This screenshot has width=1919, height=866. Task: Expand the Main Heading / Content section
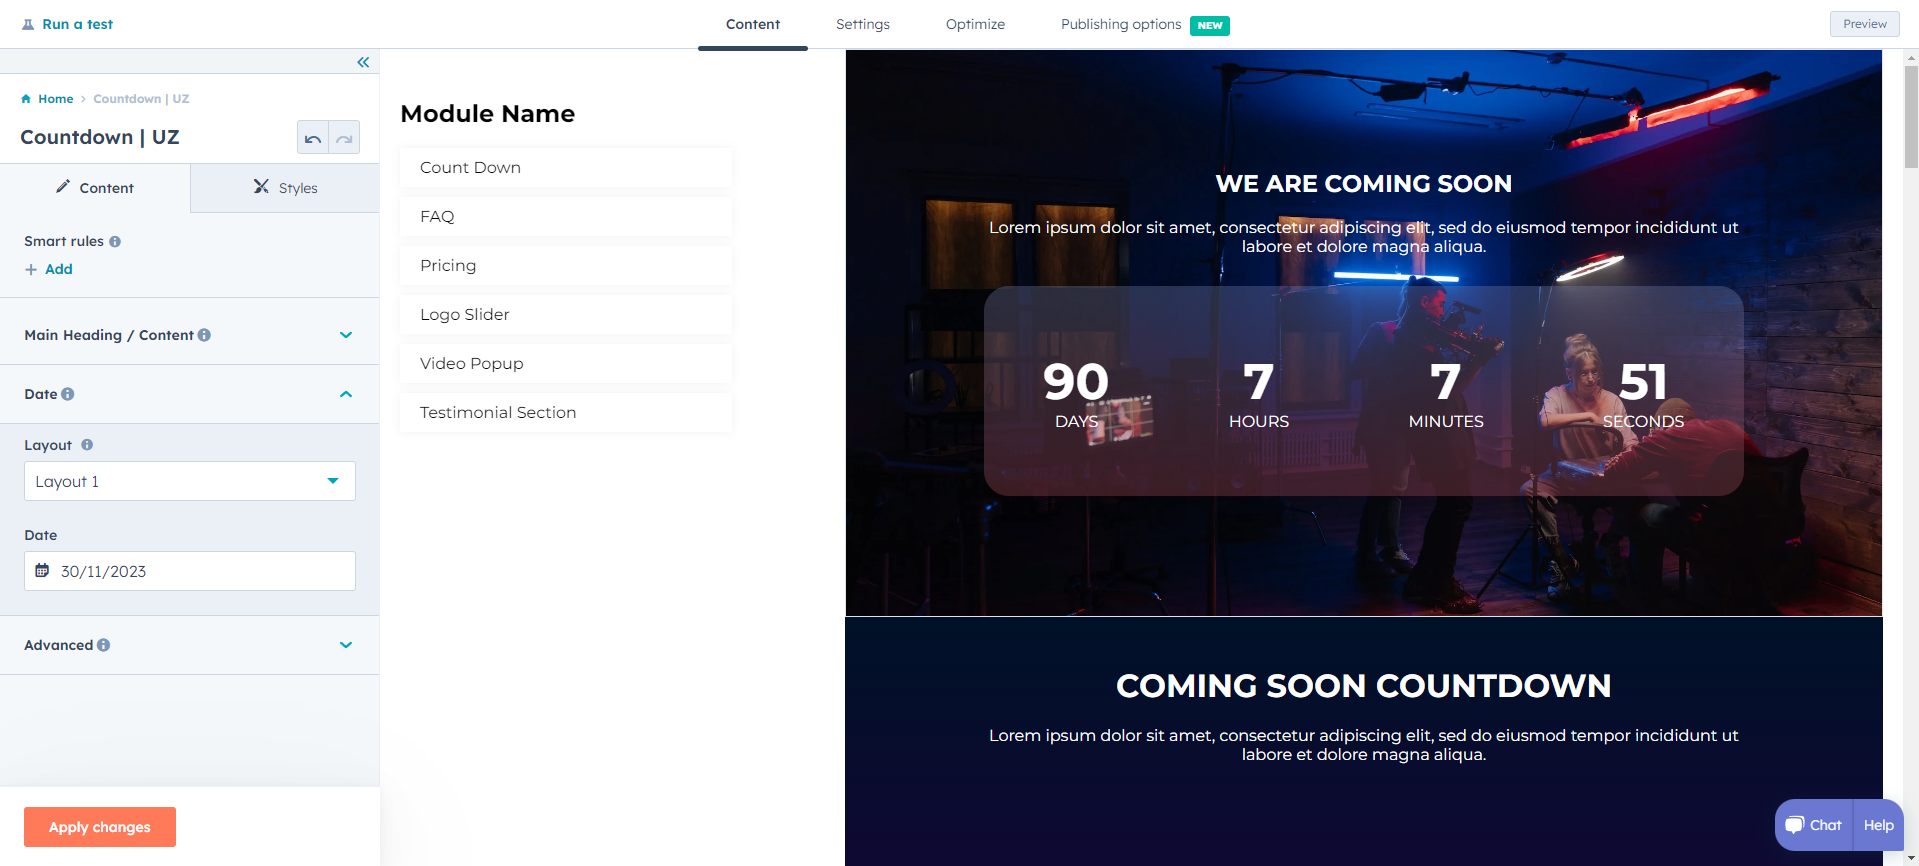point(346,335)
